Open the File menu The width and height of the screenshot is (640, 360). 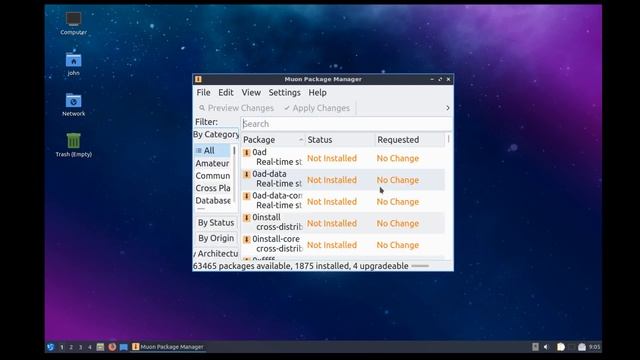(x=203, y=93)
